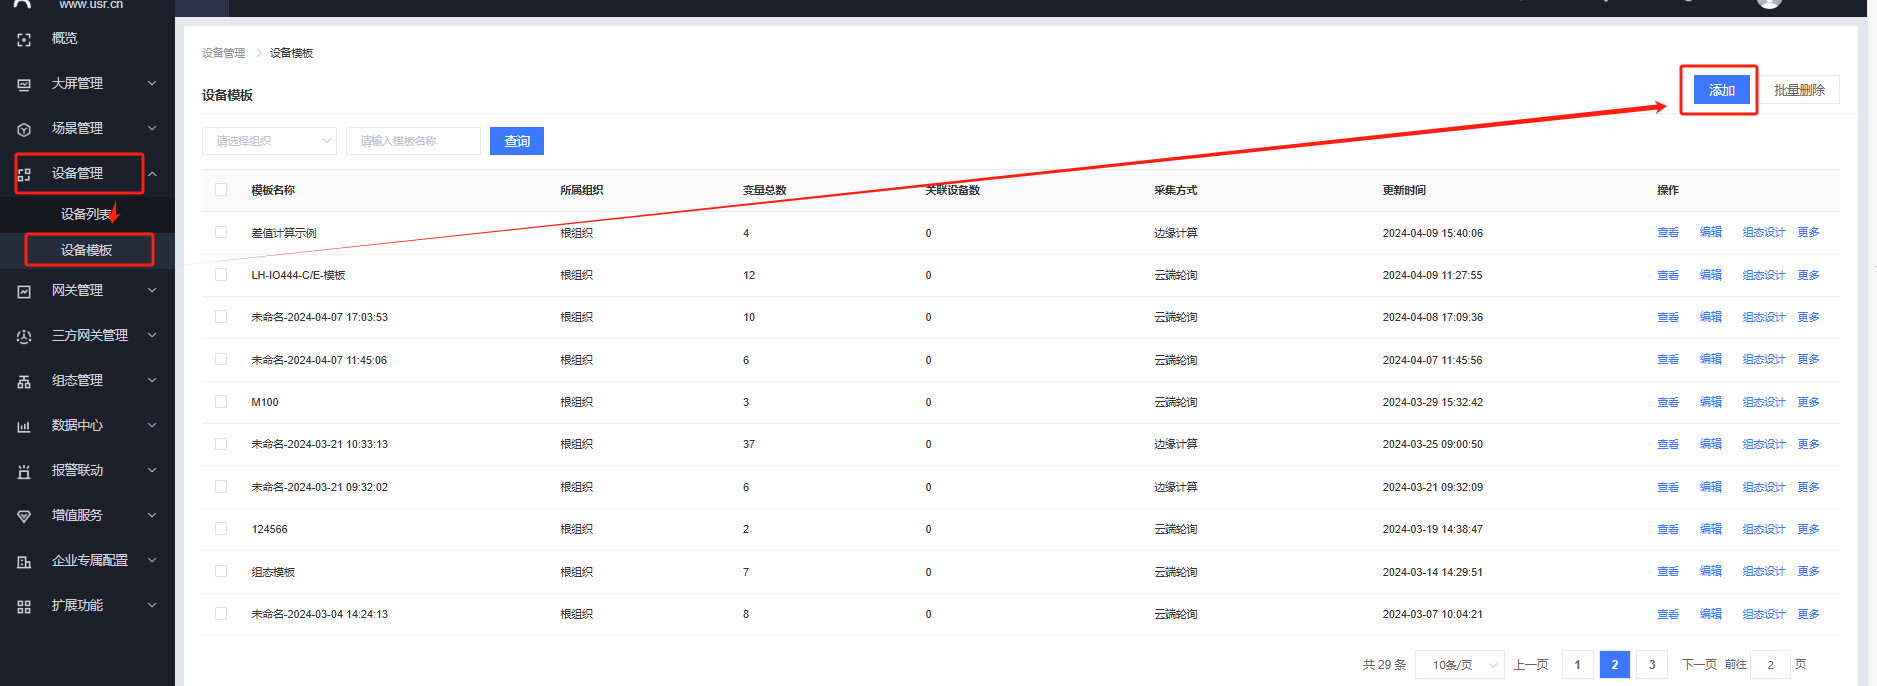This screenshot has height=686, width=1877.
Task: Click the 模板名称 column header
Action: pyautogui.click(x=273, y=190)
